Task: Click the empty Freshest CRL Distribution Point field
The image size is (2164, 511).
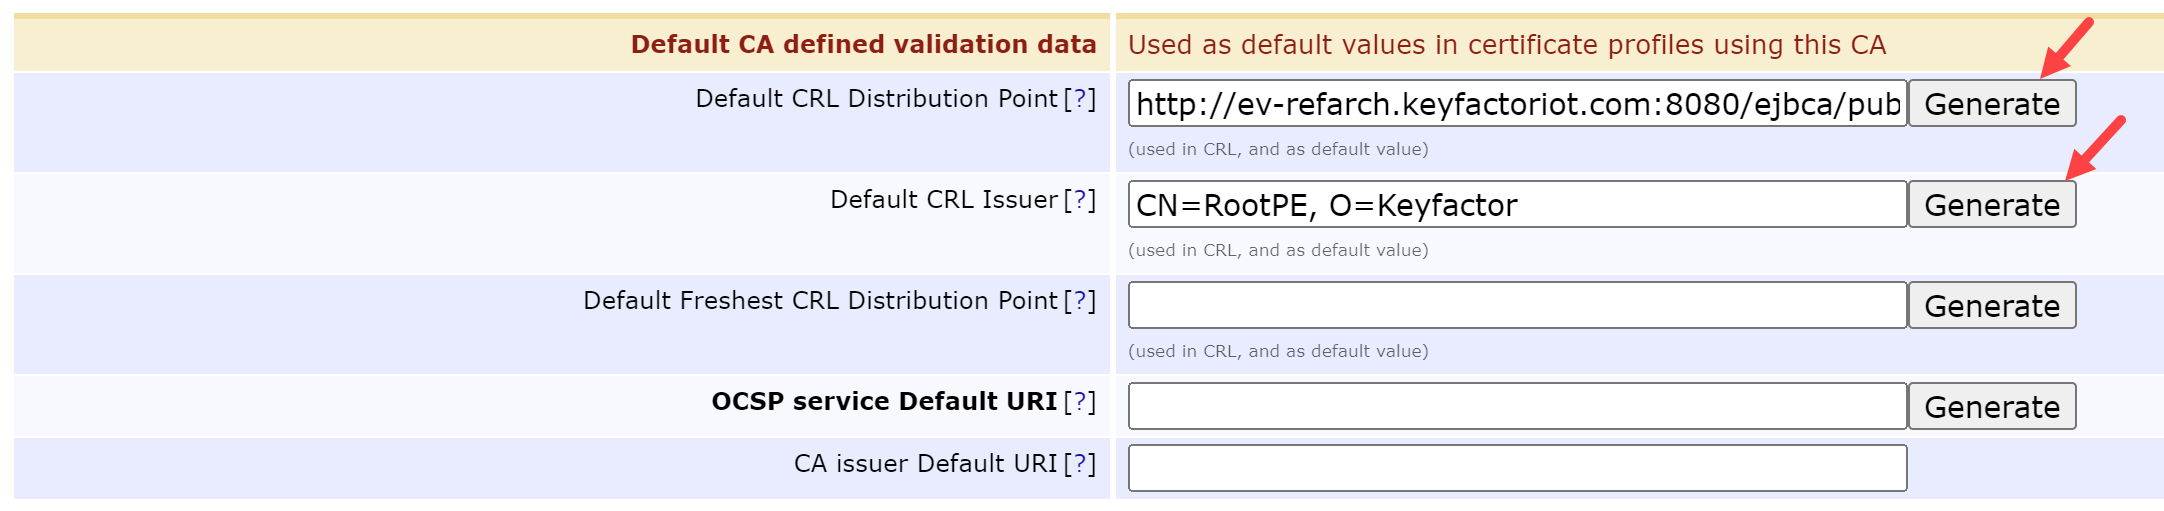Action: [1517, 306]
